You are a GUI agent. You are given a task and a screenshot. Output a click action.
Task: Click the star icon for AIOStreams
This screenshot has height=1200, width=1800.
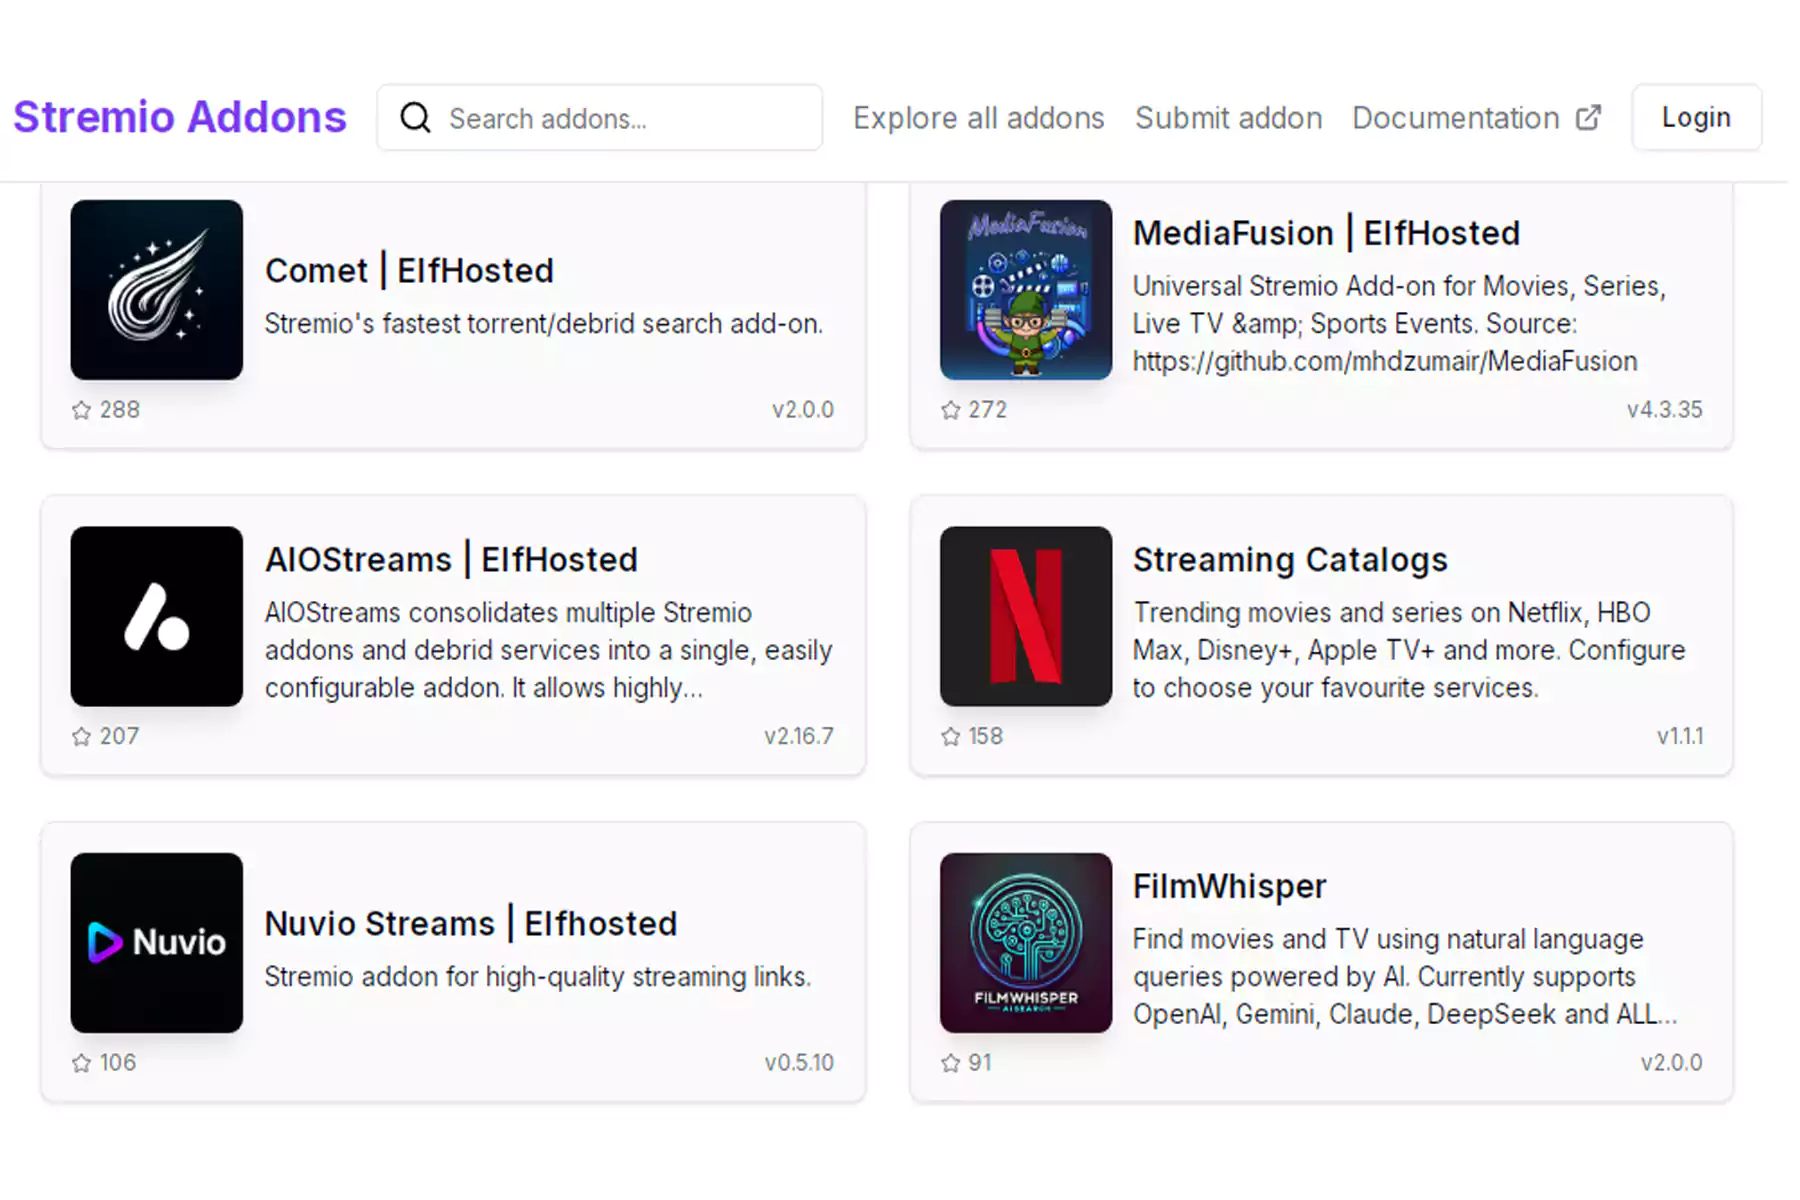[82, 737]
